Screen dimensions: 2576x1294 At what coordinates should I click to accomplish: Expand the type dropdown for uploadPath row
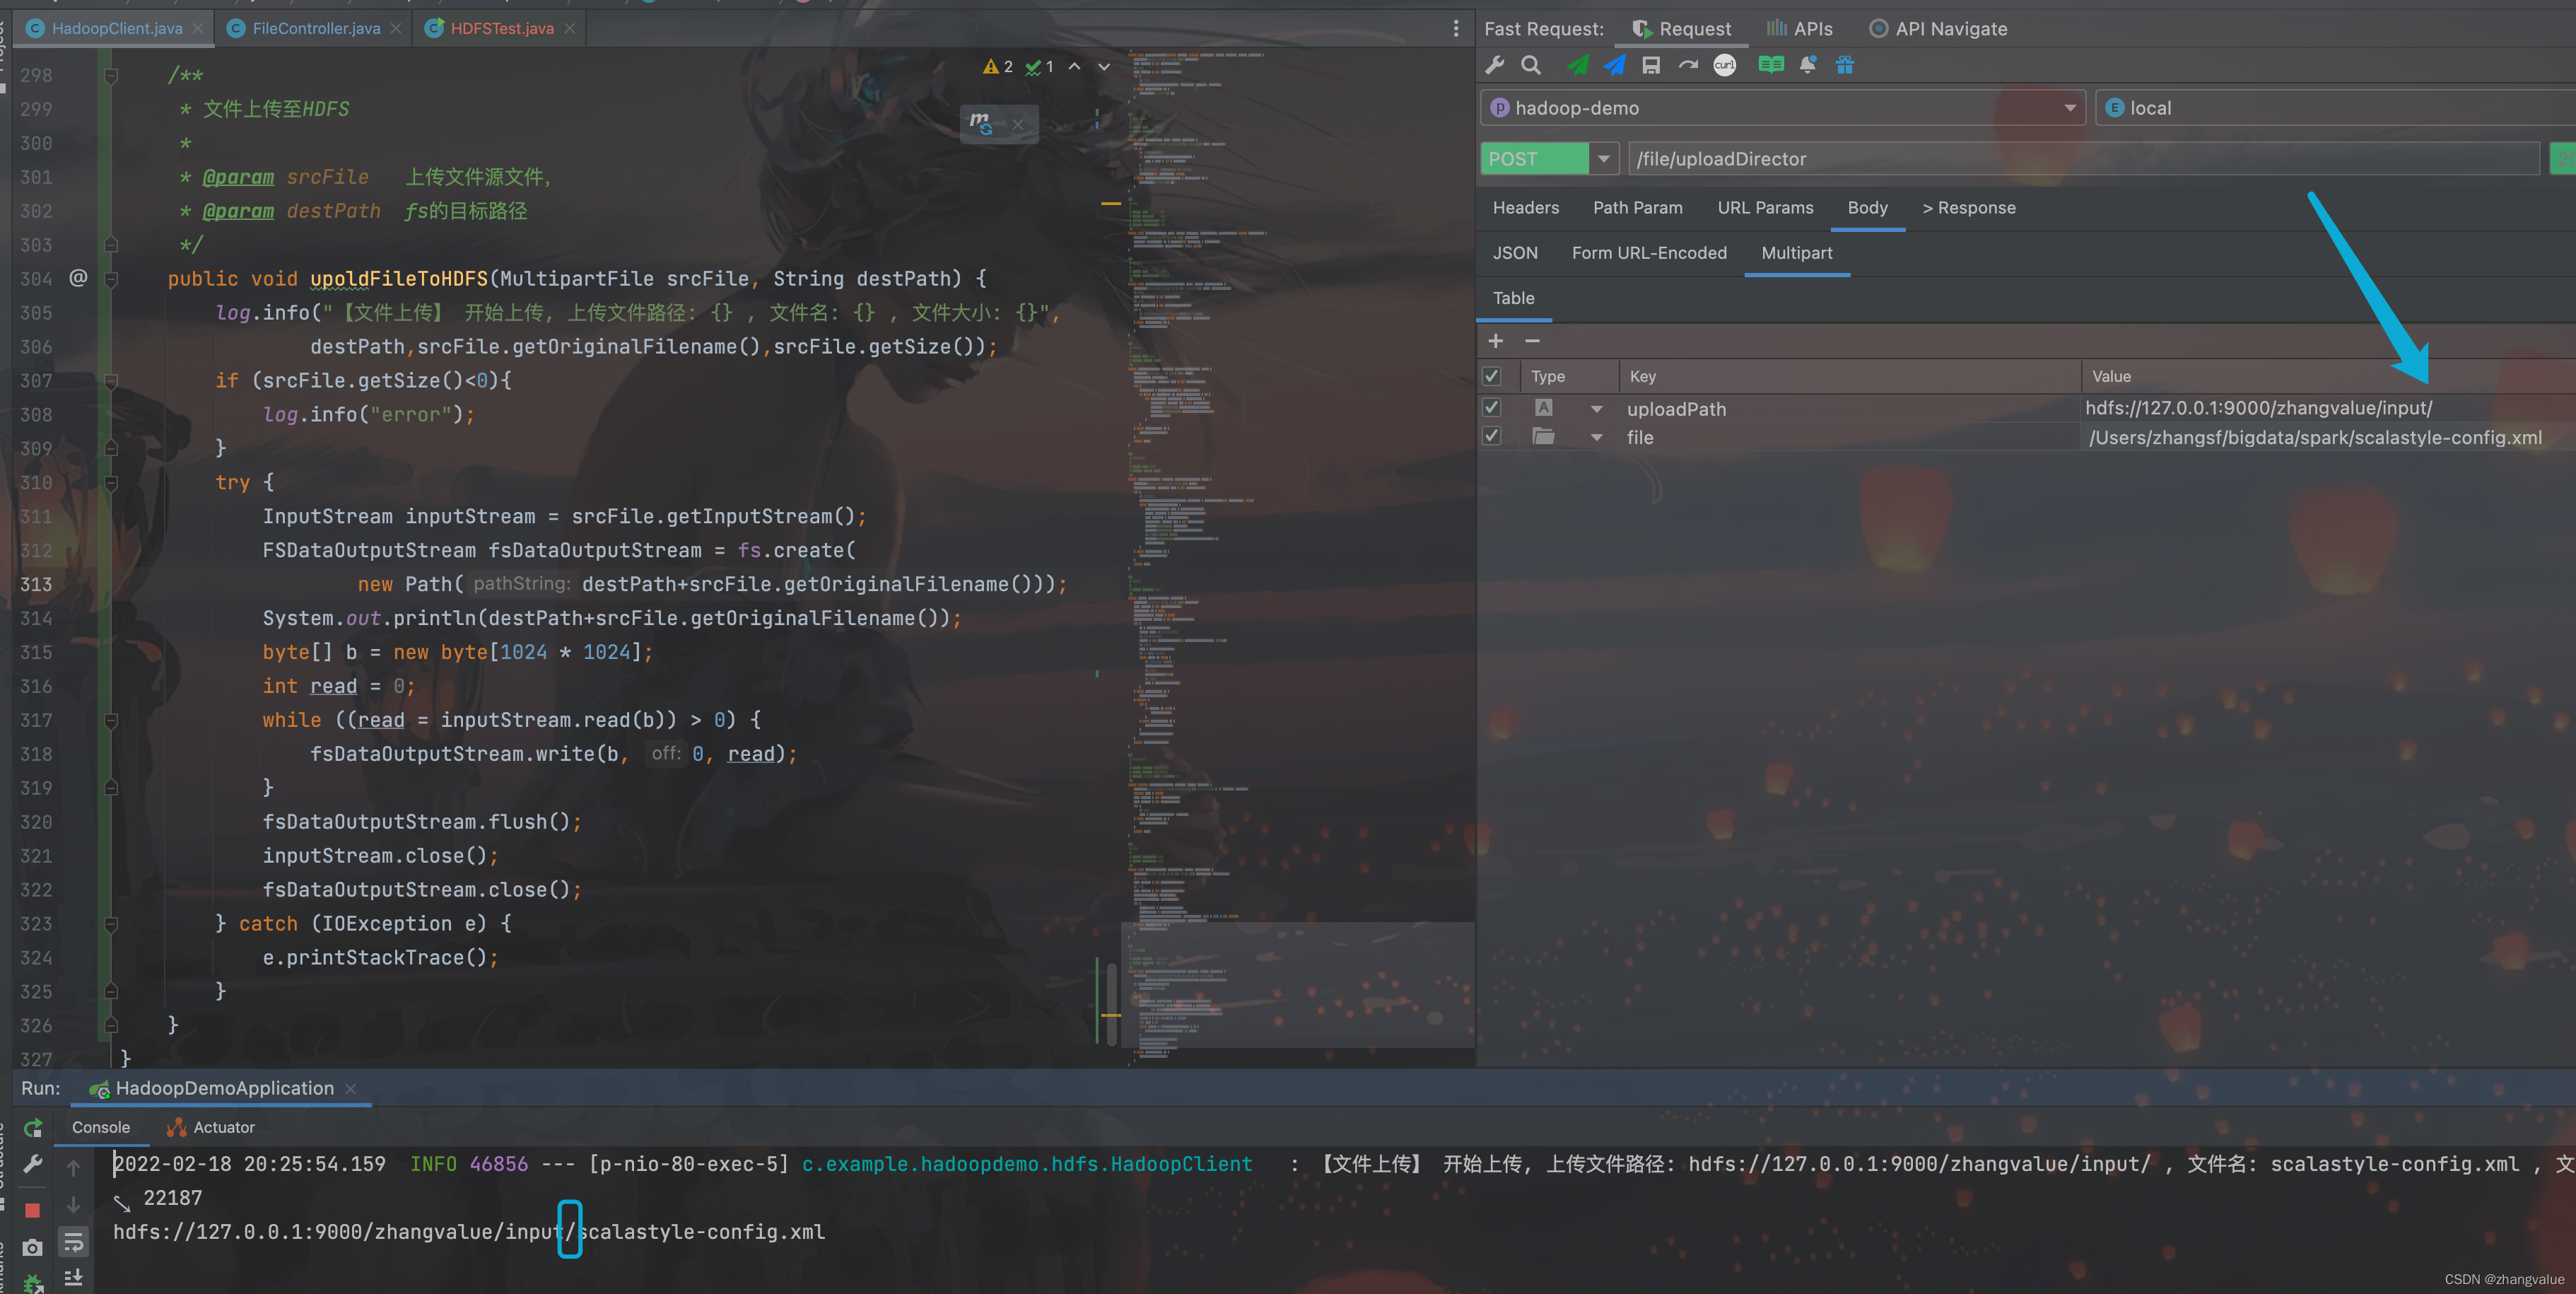1596,409
